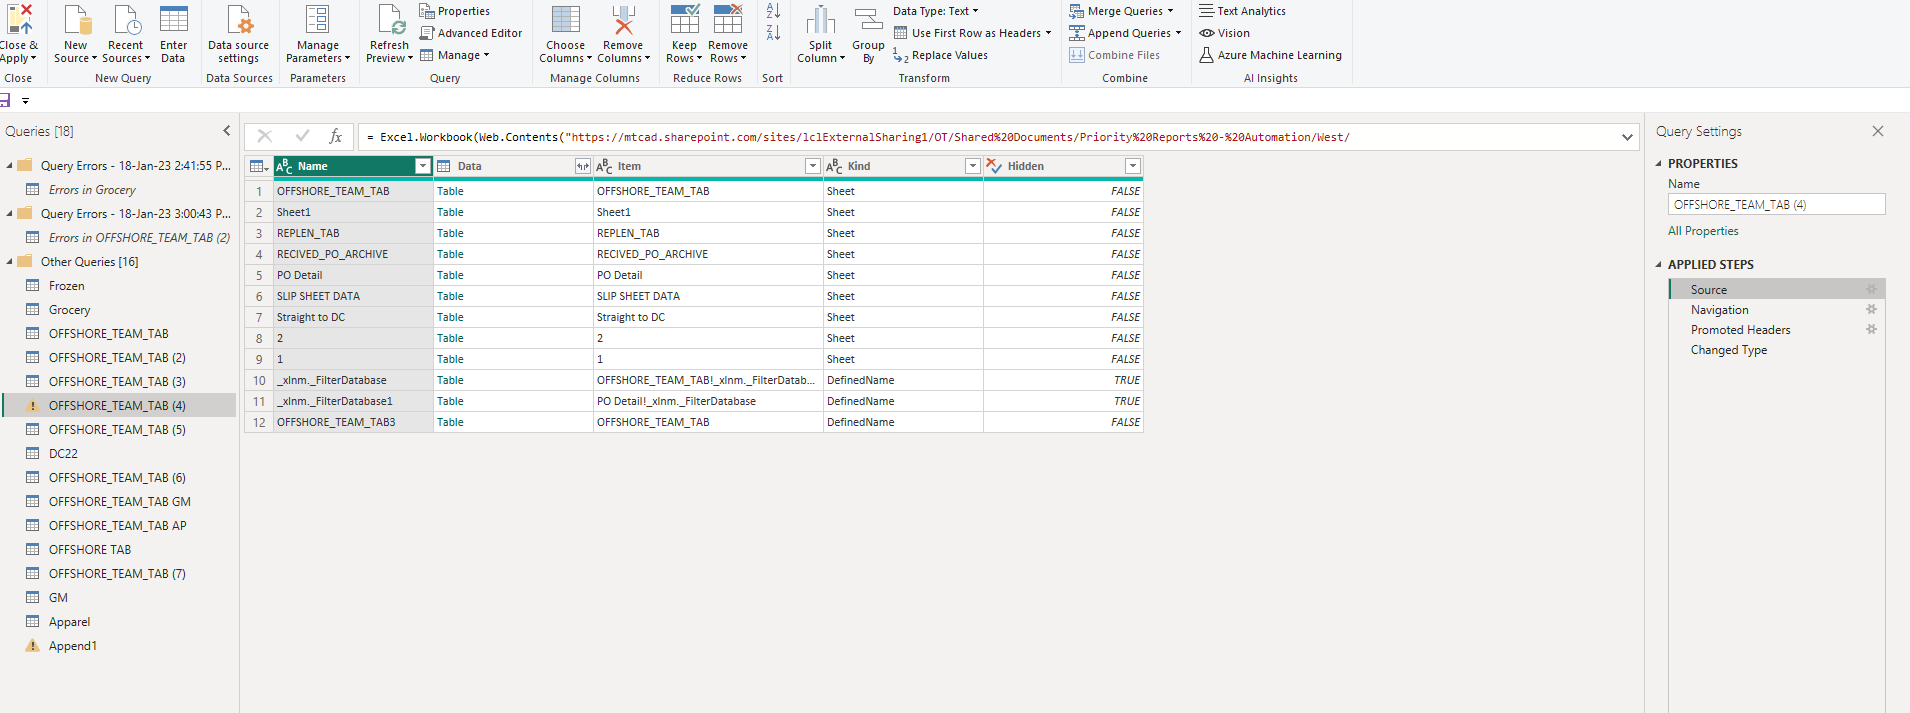Image resolution: width=1910 pixels, height=713 pixels.
Task: Open All Properties link
Action: click(1703, 231)
